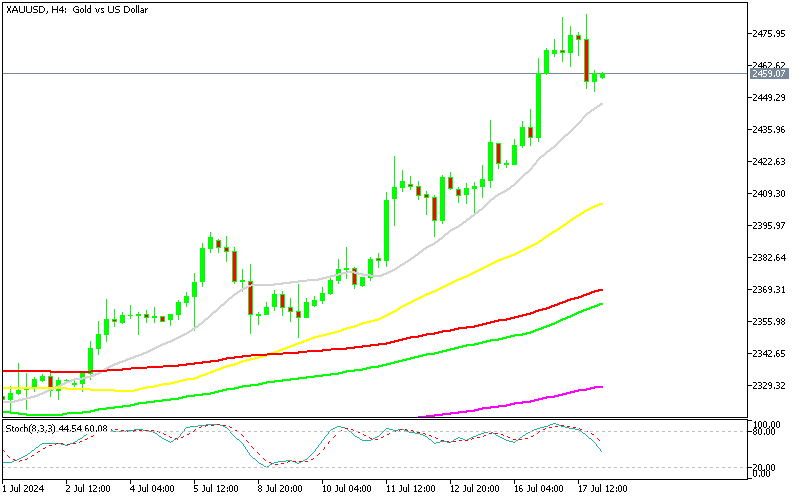Click the stochastic 20.00 level label

764,467
